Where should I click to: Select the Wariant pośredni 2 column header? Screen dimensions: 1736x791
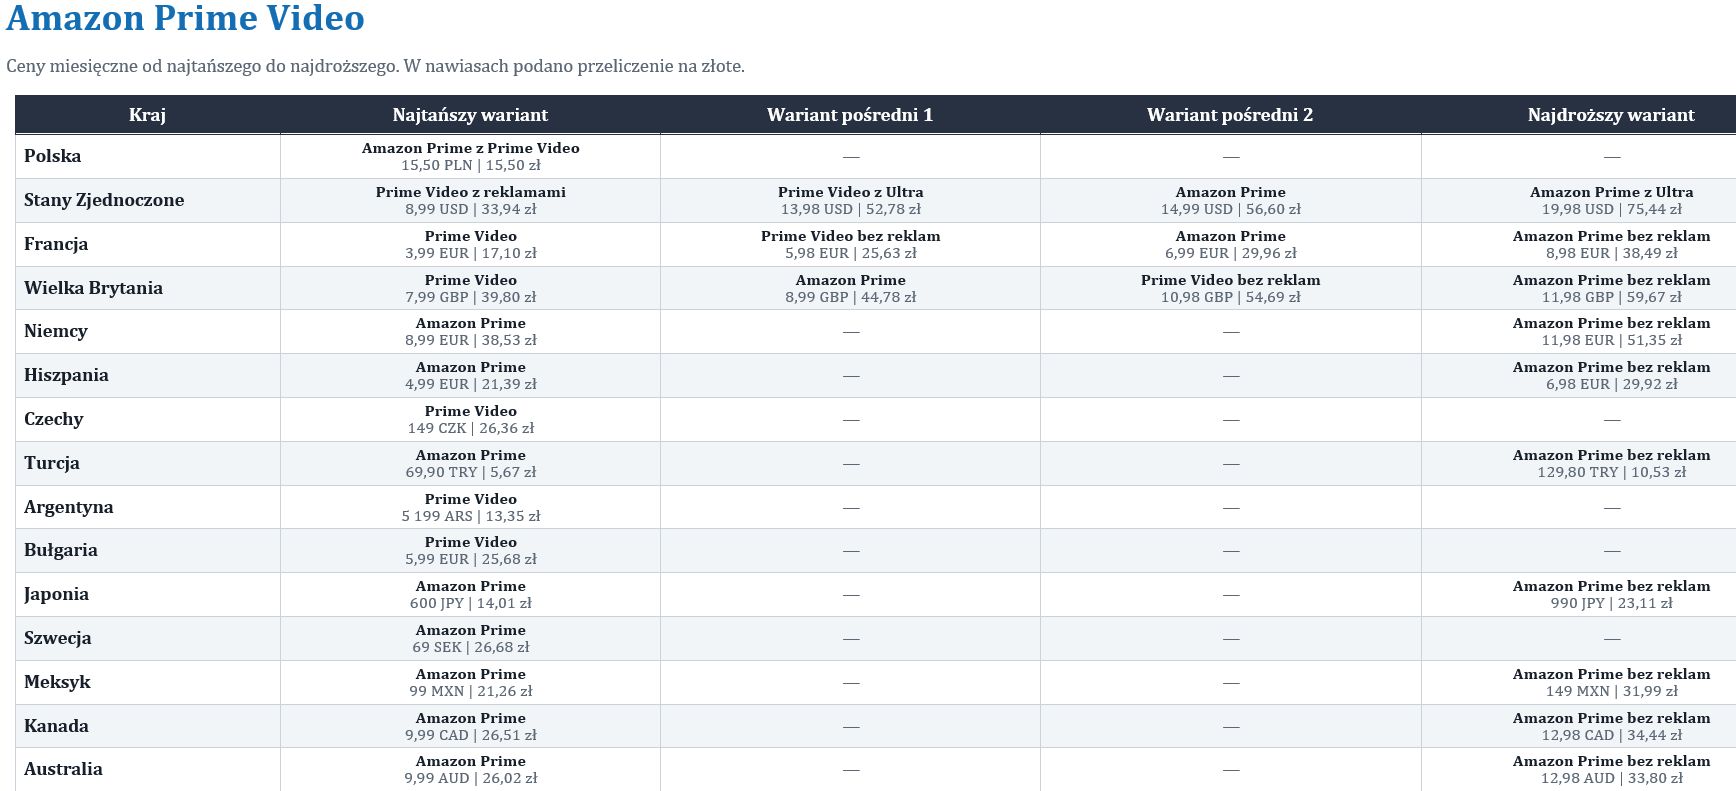pos(1230,114)
